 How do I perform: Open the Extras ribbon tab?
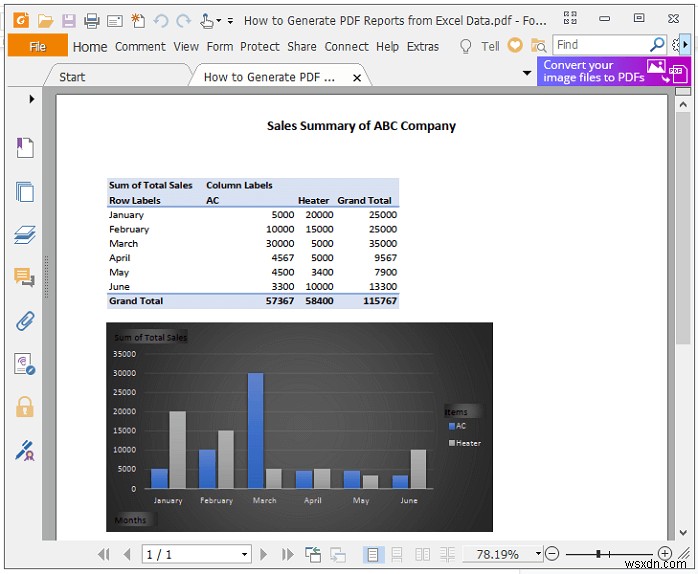[423, 46]
